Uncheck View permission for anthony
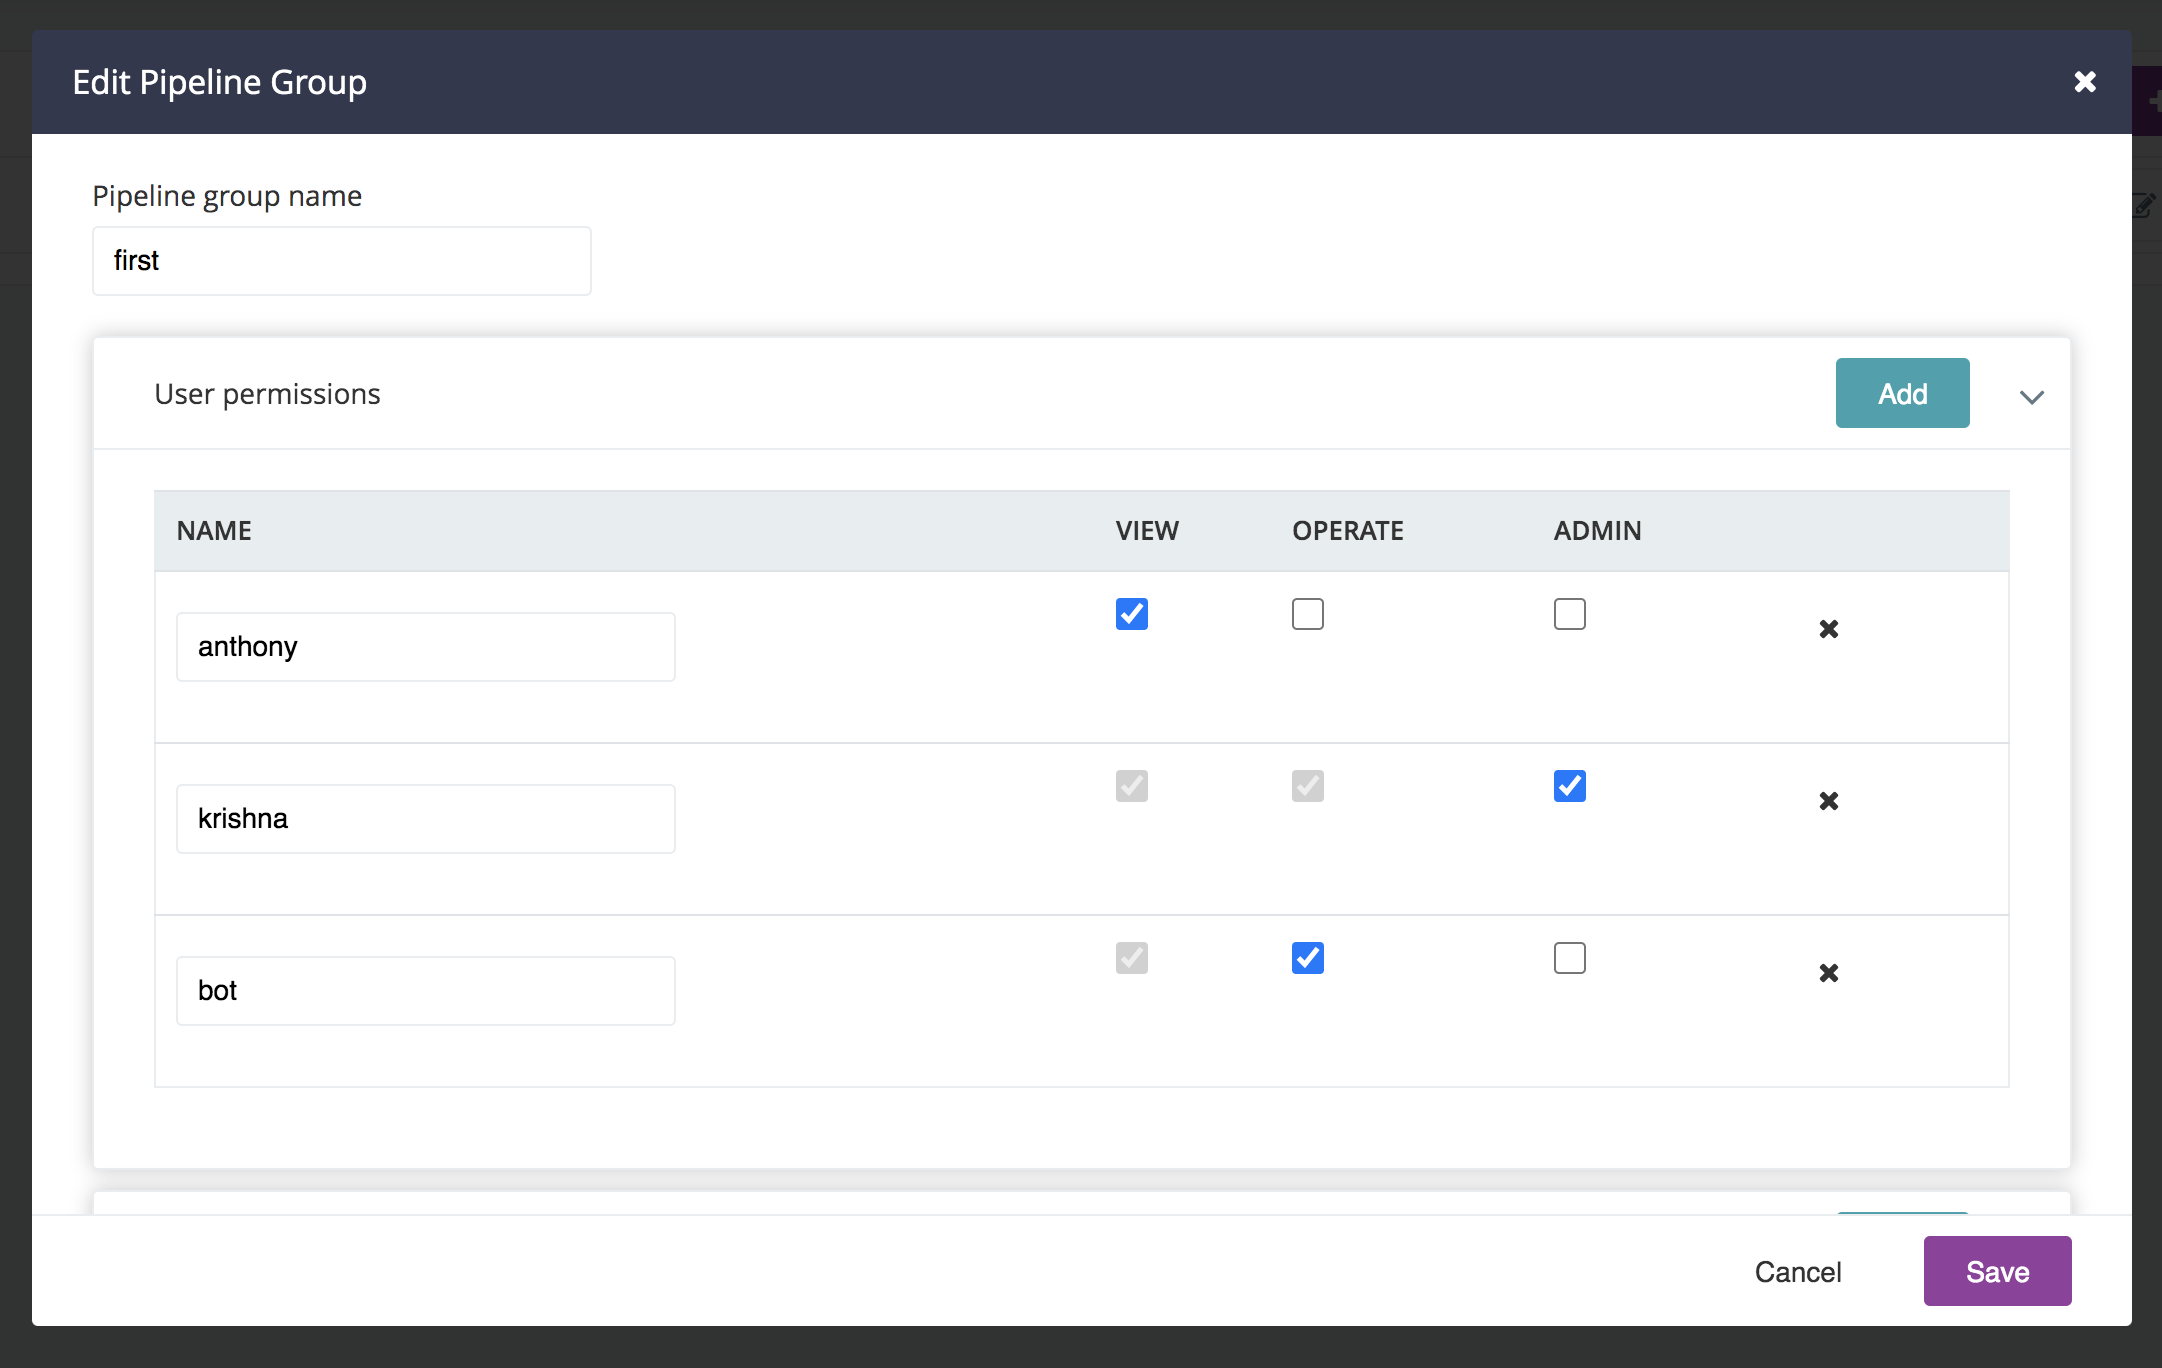 pos(1131,614)
